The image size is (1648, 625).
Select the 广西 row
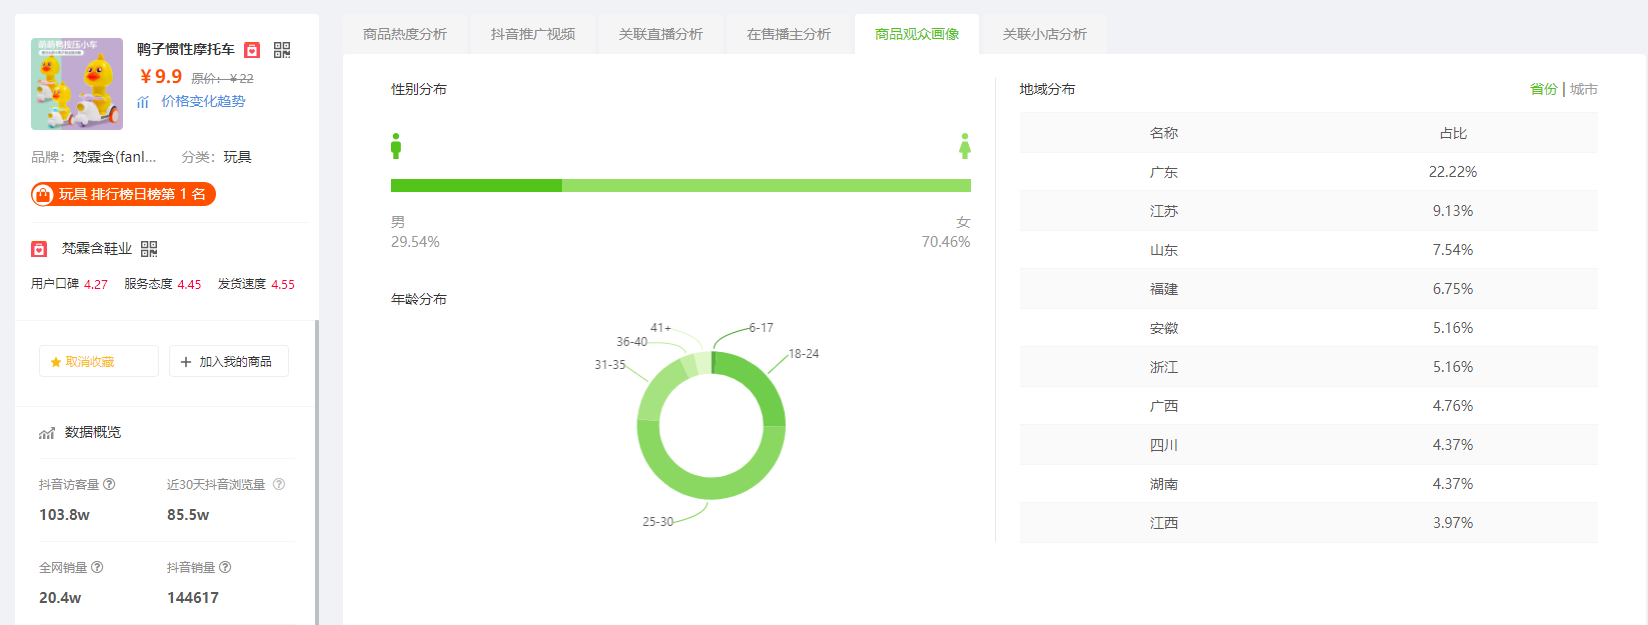click(x=1309, y=406)
